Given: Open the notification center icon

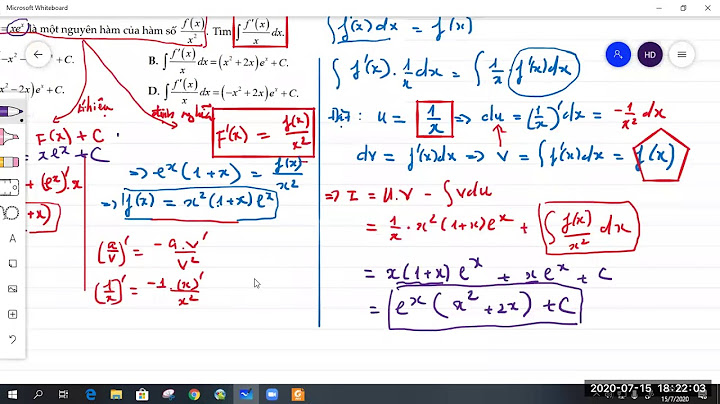Looking at the screenshot, I should pos(703,395).
